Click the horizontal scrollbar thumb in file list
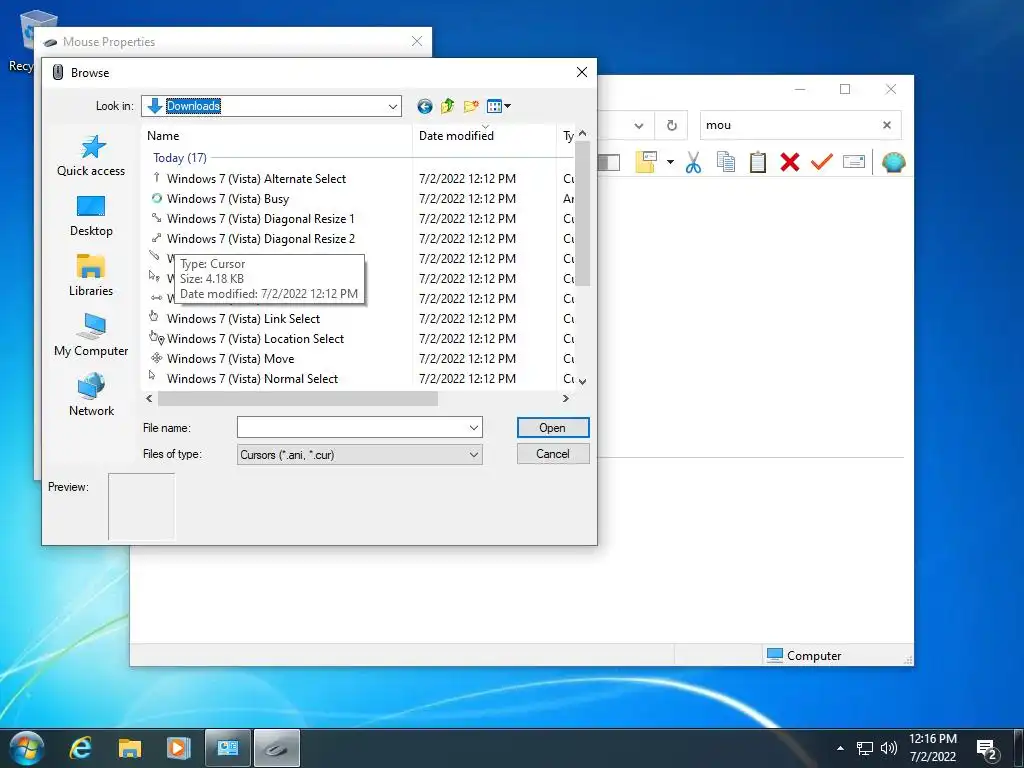The width and height of the screenshot is (1024, 768). pos(298,398)
